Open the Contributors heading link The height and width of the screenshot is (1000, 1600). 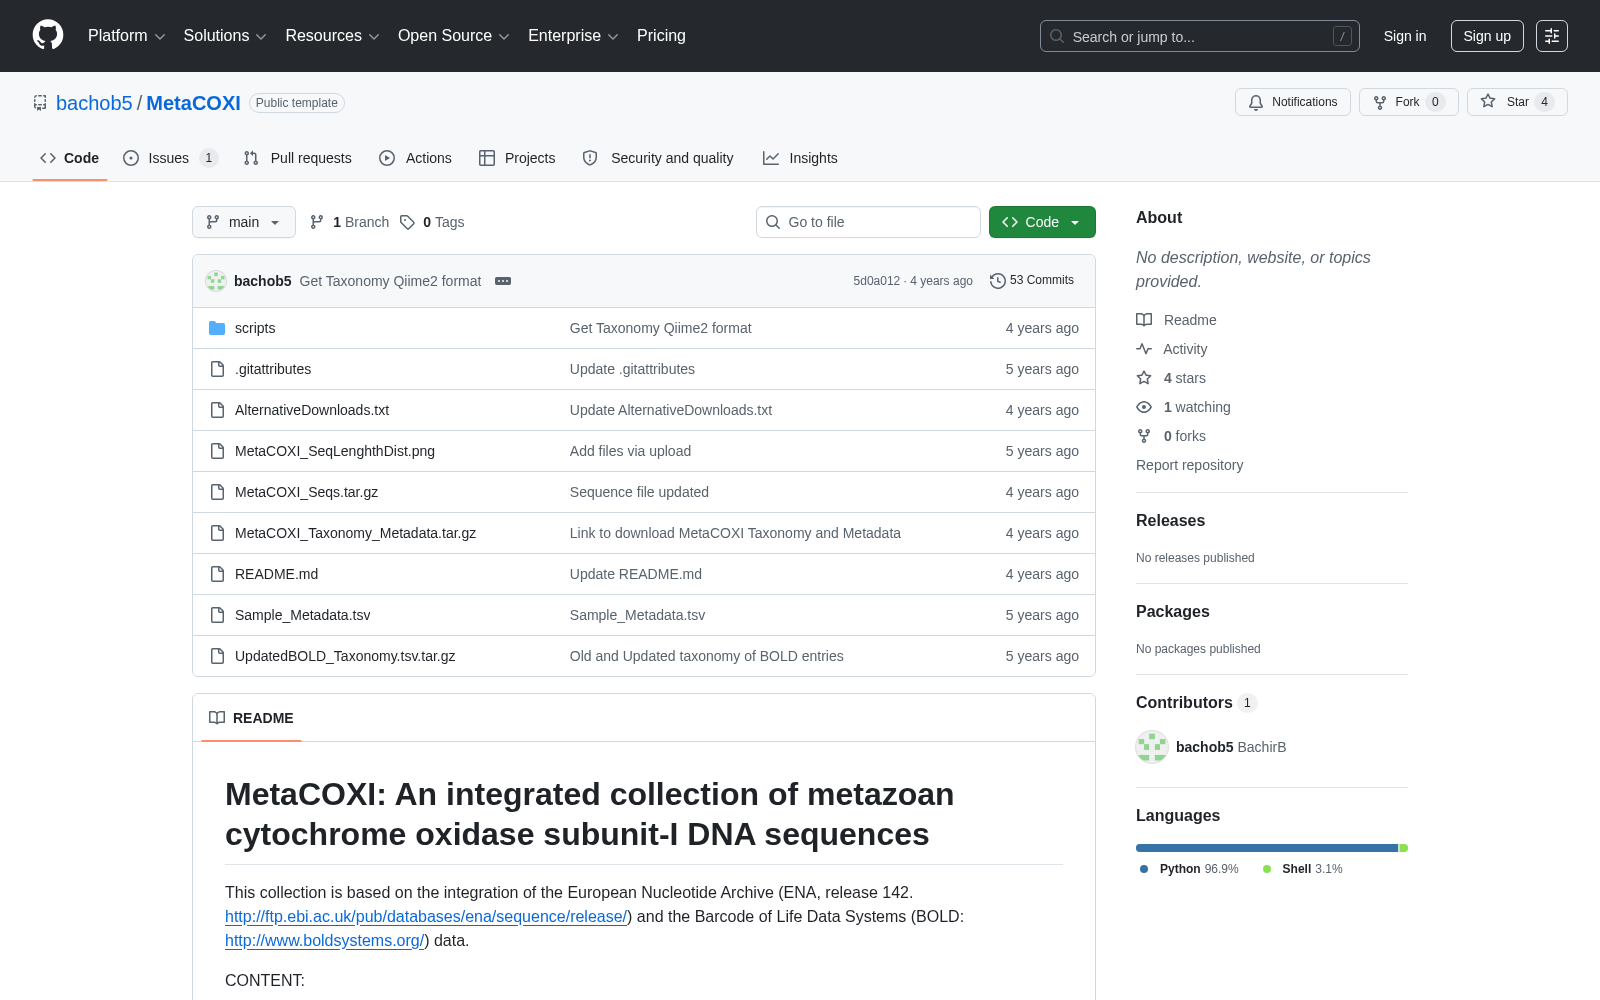click(1195, 702)
